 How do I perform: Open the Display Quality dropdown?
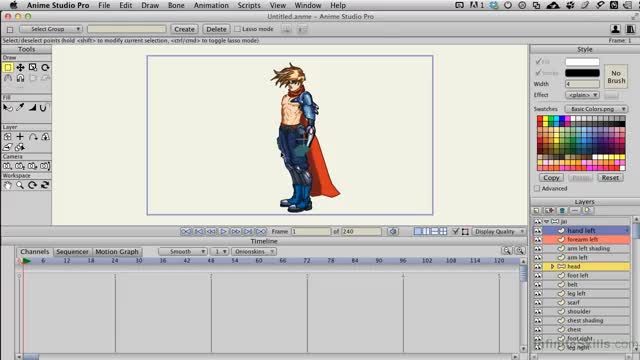[498, 231]
